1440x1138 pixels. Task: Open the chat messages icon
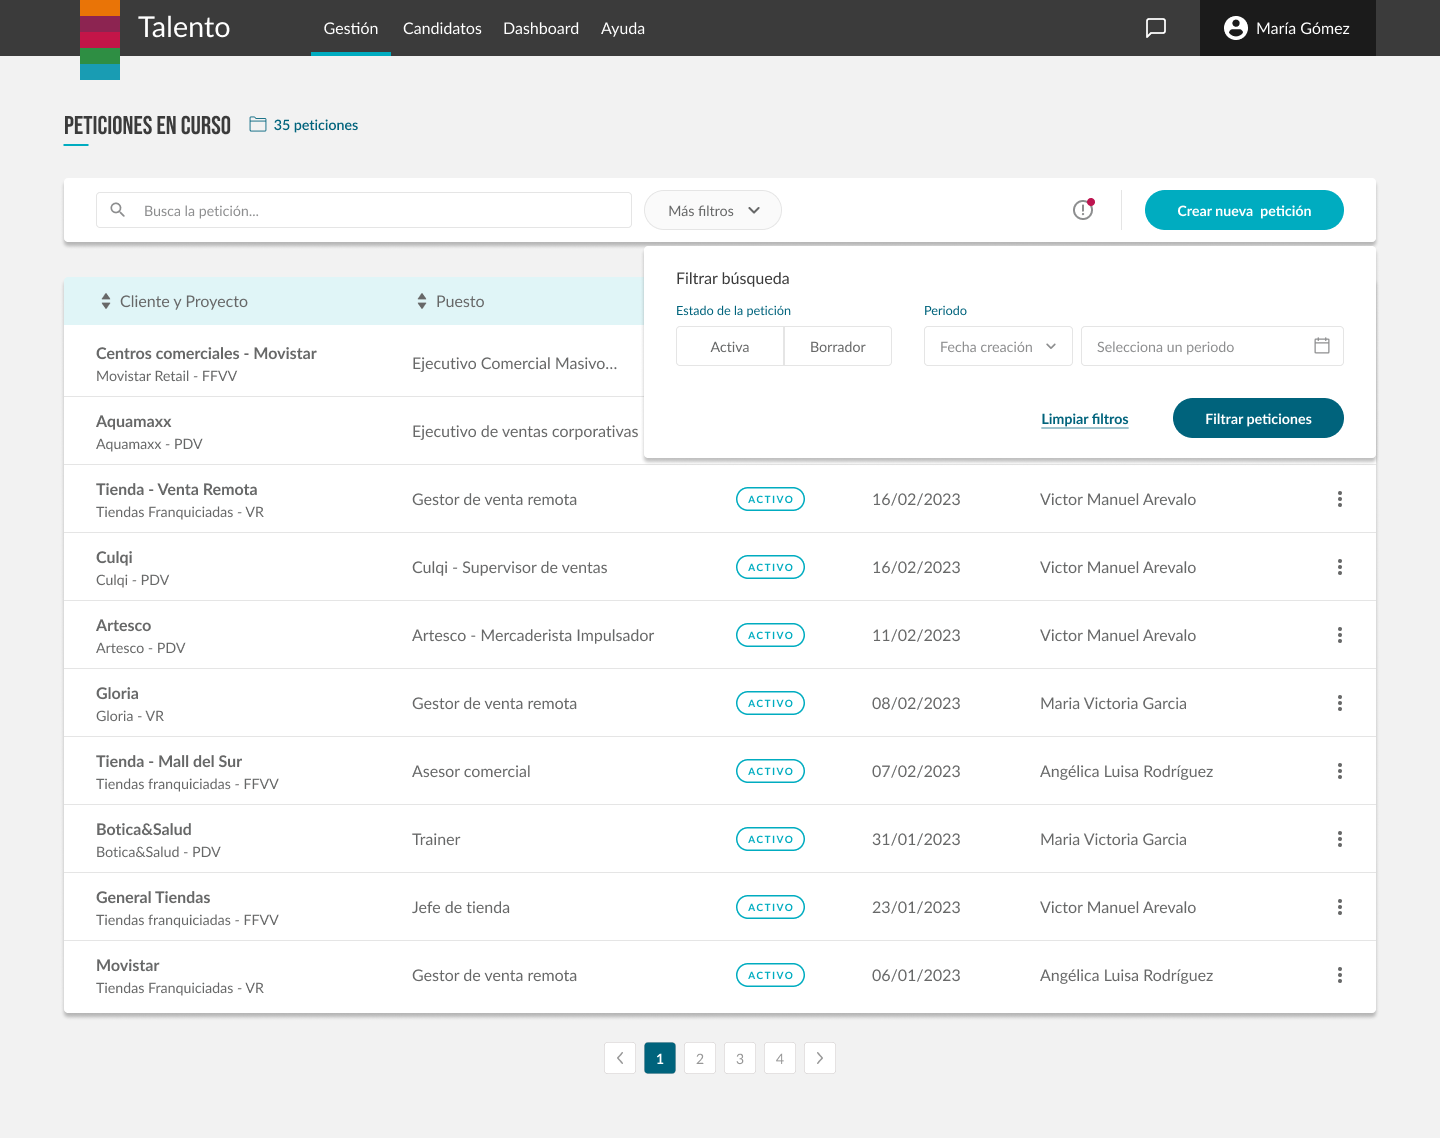(x=1155, y=28)
